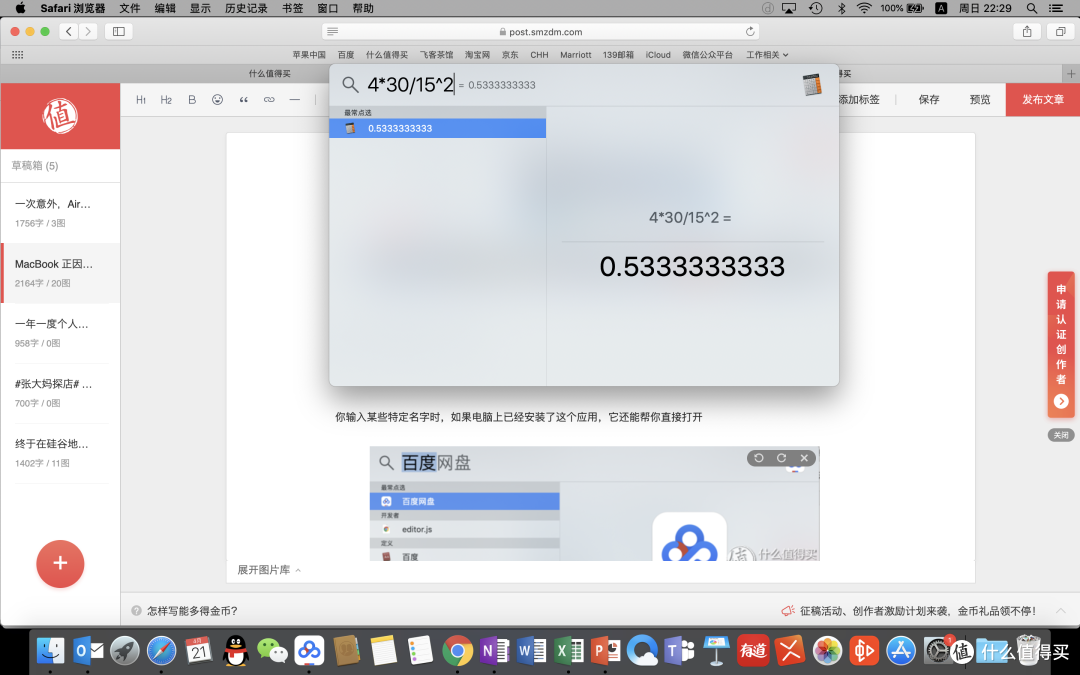Click the H1 heading format icon
The height and width of the screenshot is (675, 1080).
point(141,100)
